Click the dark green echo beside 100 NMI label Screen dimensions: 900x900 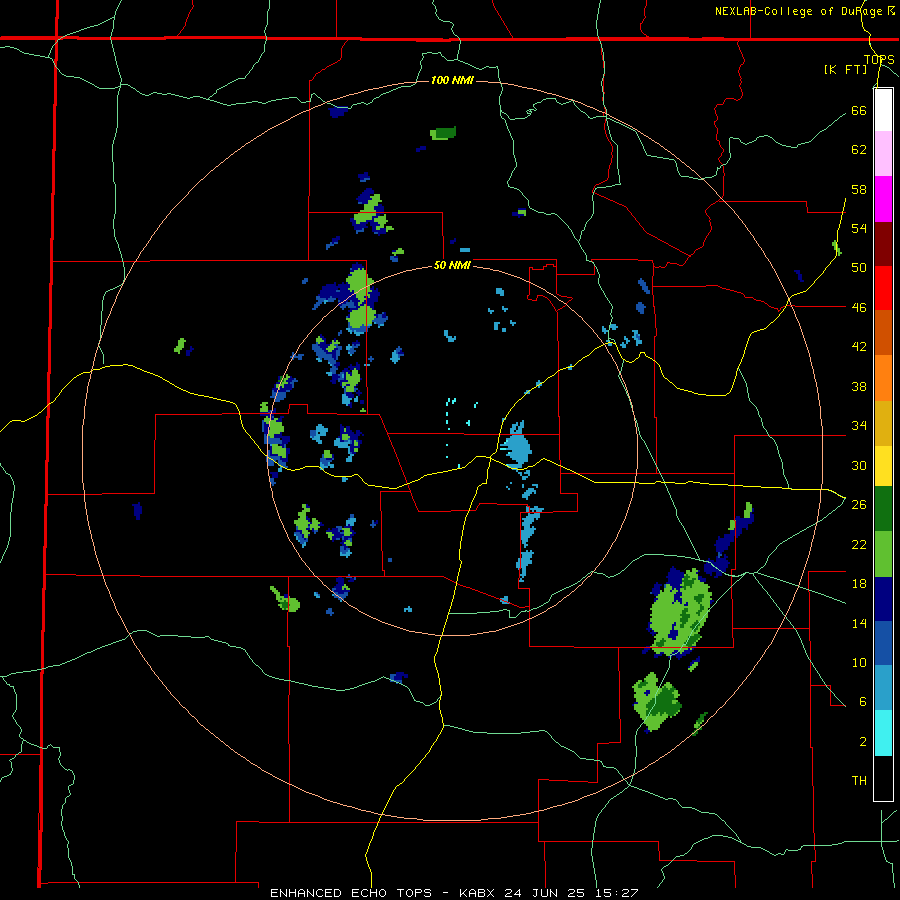click(x=444, y=133)
